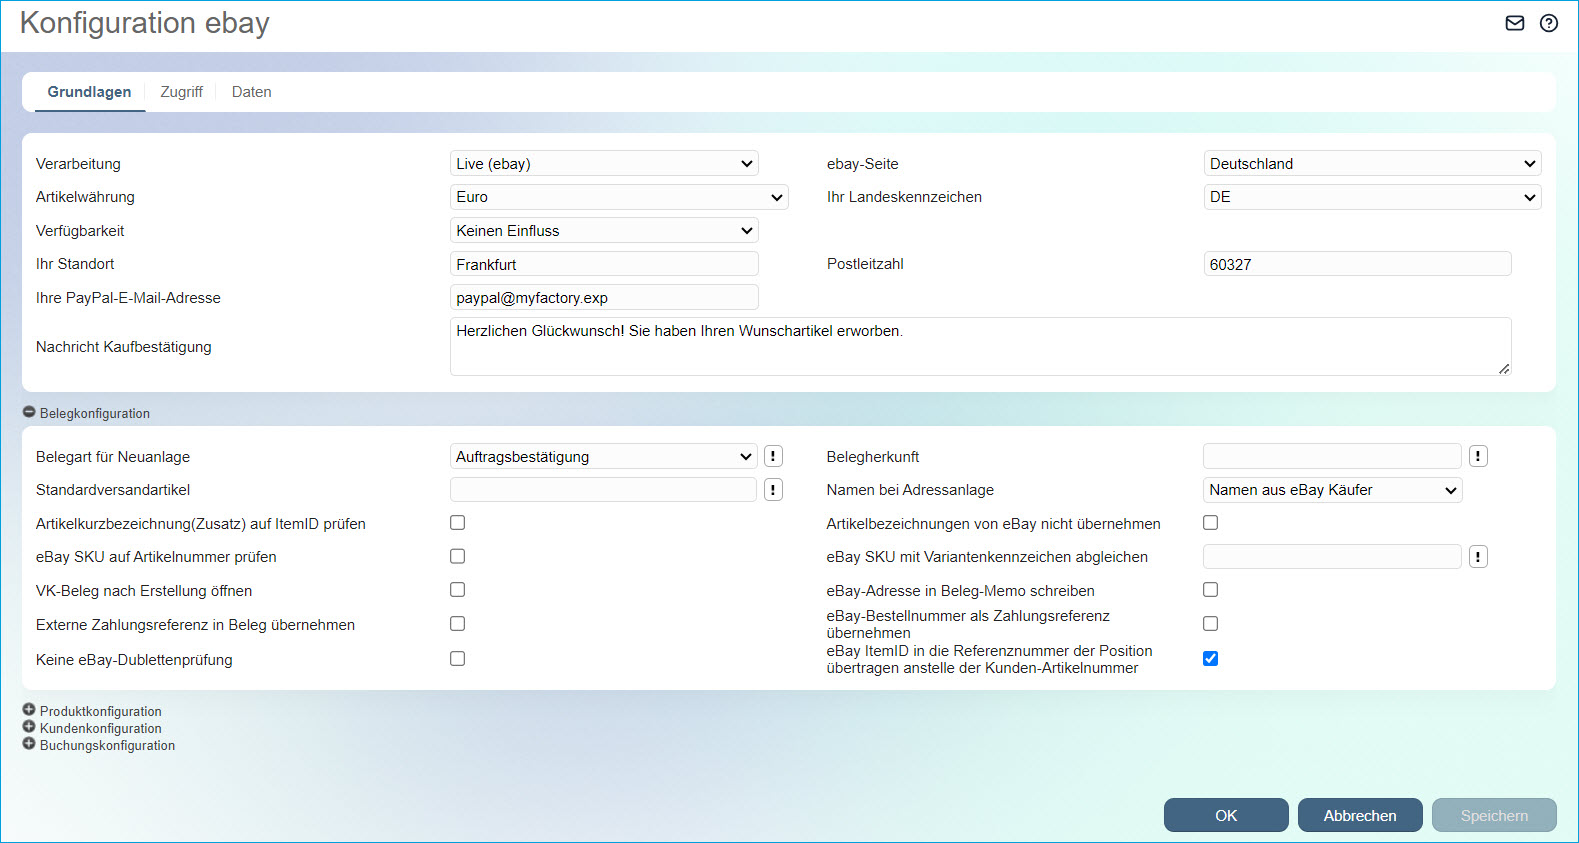Expand the Produktkonfiguration section

pyautogui.click(x=29, y=710)
